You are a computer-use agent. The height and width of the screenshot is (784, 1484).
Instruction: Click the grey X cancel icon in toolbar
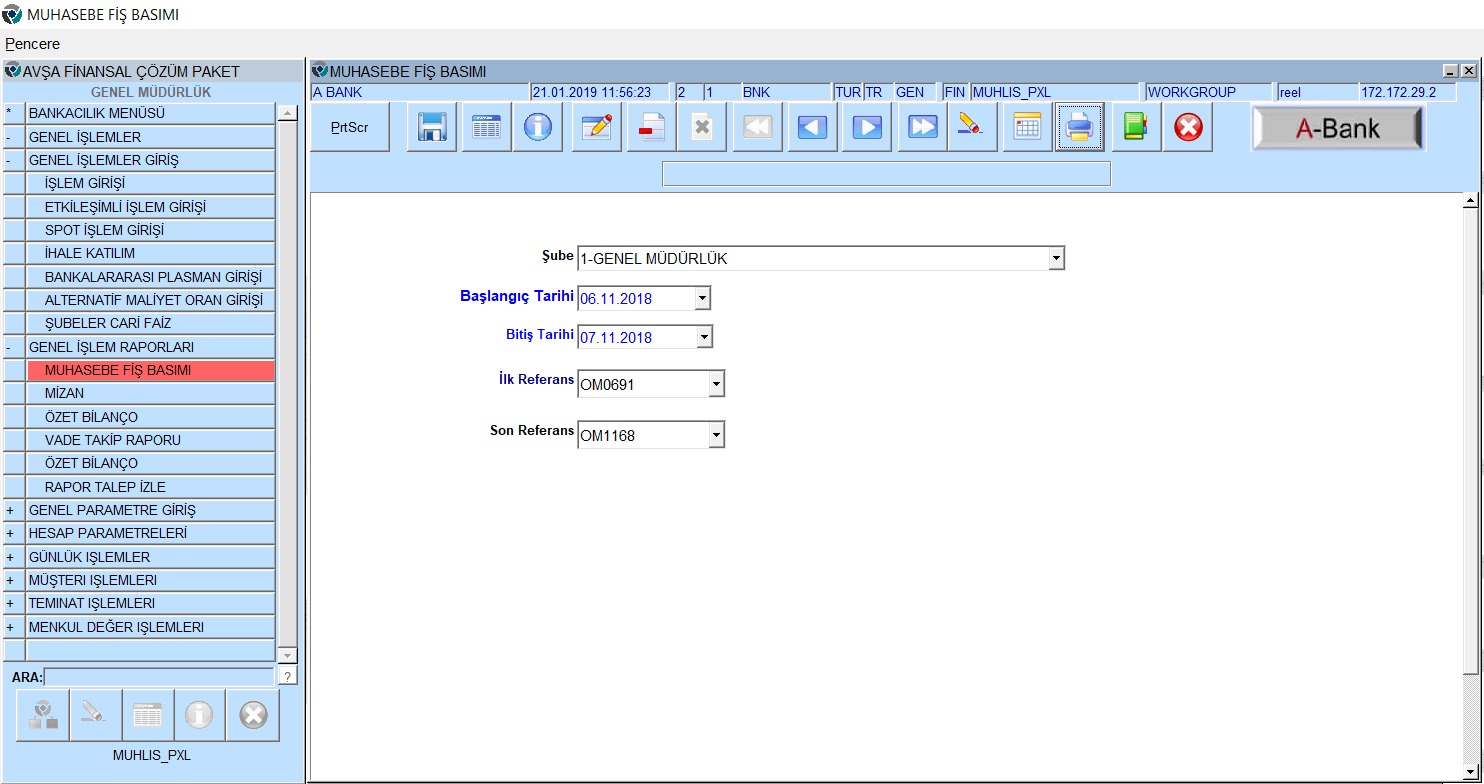point(702,128)
